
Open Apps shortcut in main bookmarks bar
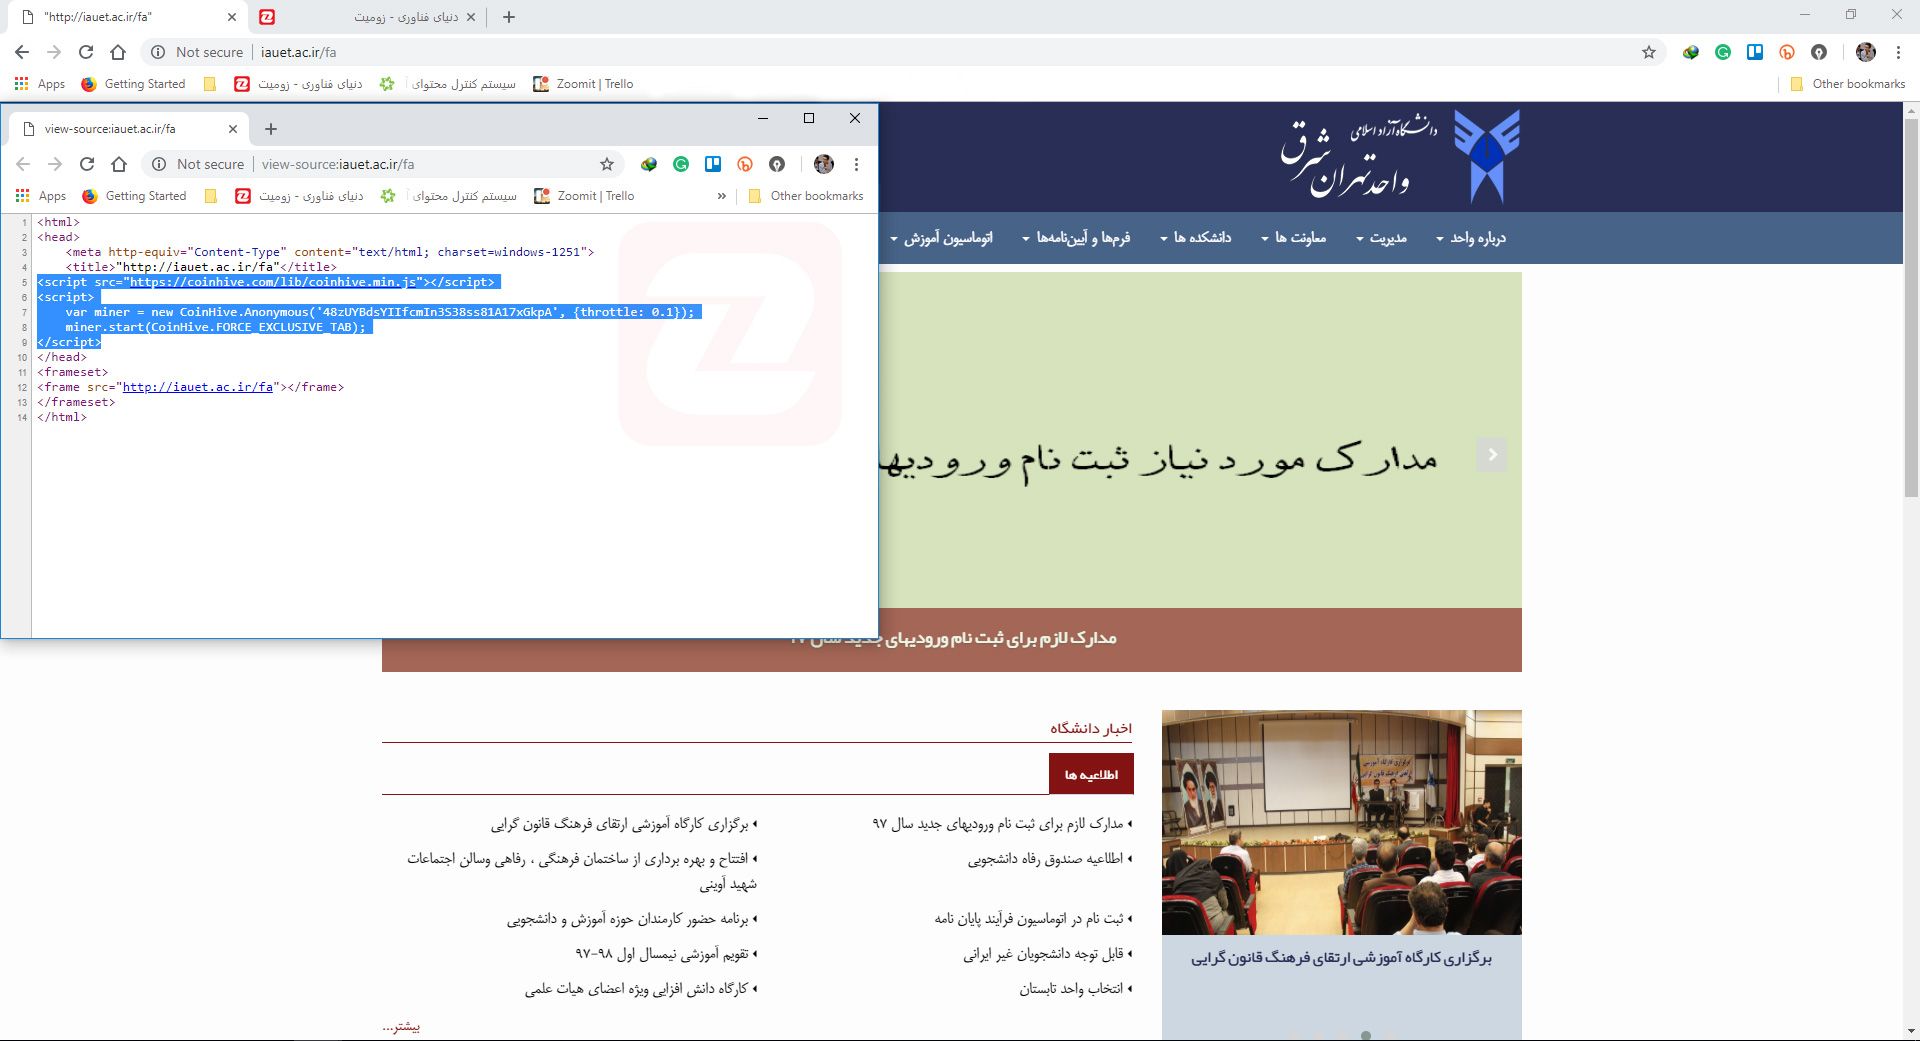click(x=39, y=84)
